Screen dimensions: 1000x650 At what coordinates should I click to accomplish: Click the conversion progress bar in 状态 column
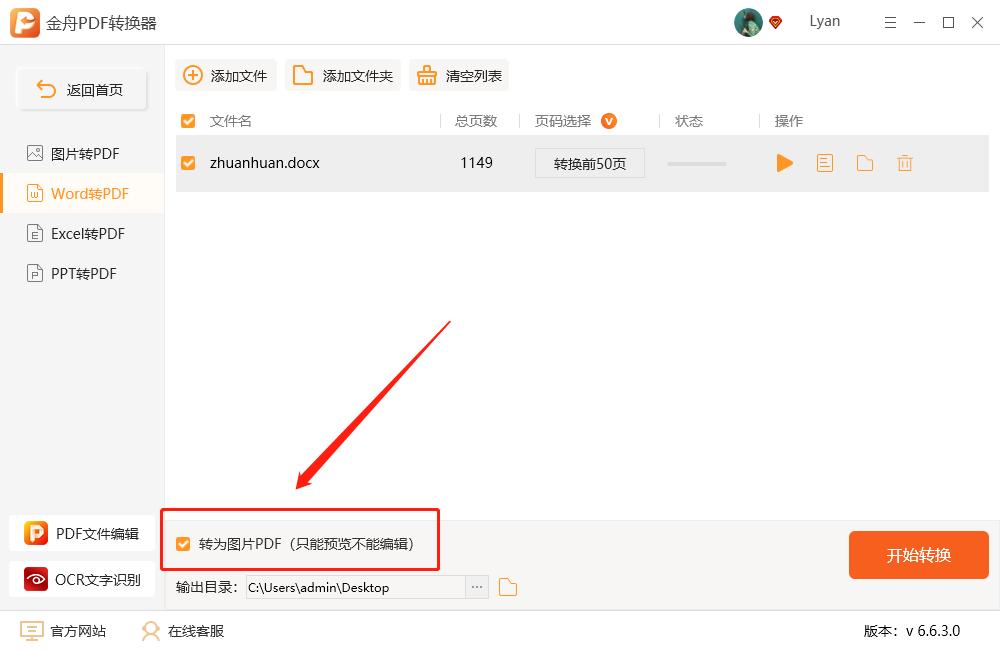click(x=696, y=163)
